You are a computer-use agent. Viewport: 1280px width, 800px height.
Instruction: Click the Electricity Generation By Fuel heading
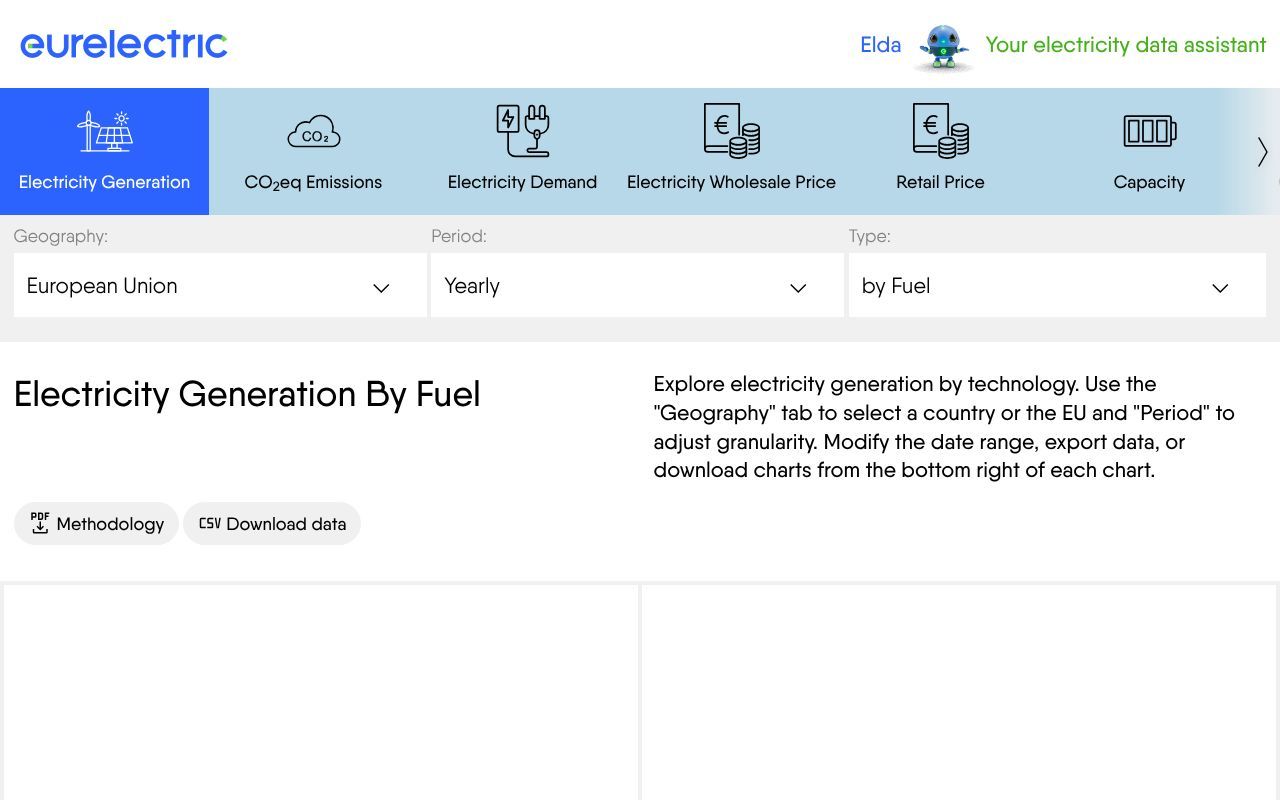(247, 394)
